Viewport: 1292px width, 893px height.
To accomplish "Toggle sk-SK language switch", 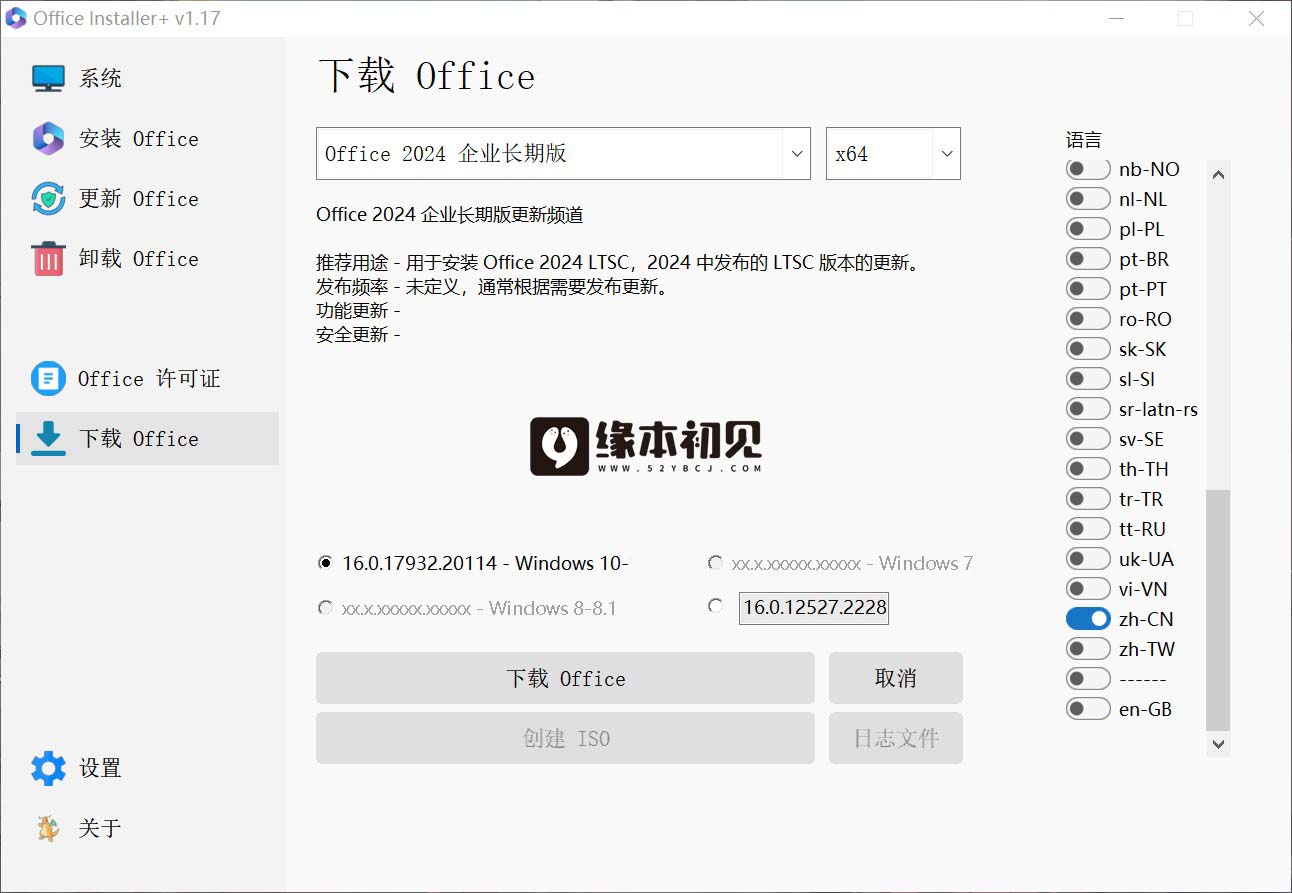I will click(1088, 349).
